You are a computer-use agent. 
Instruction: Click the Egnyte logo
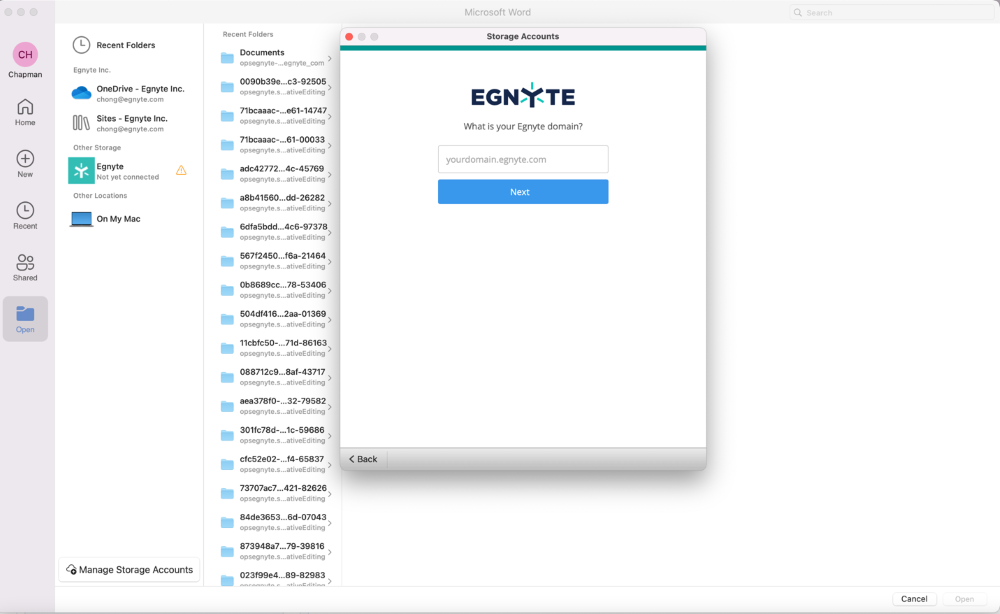(523, 96)
